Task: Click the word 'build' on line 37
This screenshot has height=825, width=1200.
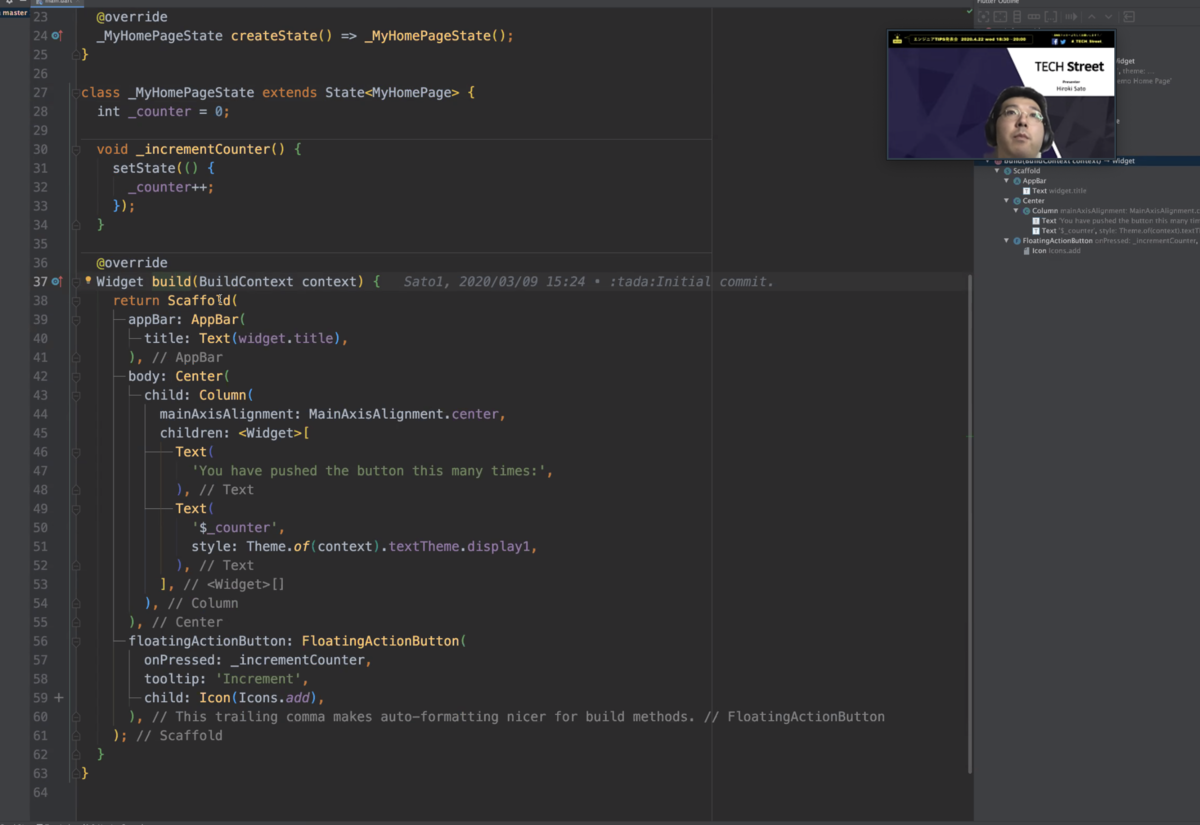Action: click(x=171, y=282)
